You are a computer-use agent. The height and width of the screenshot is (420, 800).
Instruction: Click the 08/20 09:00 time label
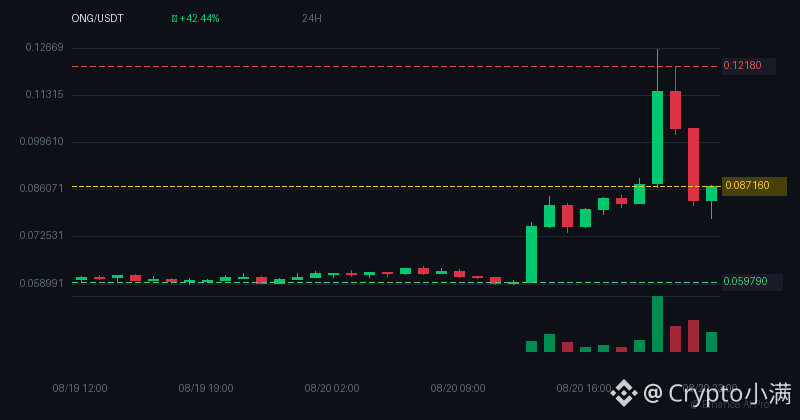458,388
